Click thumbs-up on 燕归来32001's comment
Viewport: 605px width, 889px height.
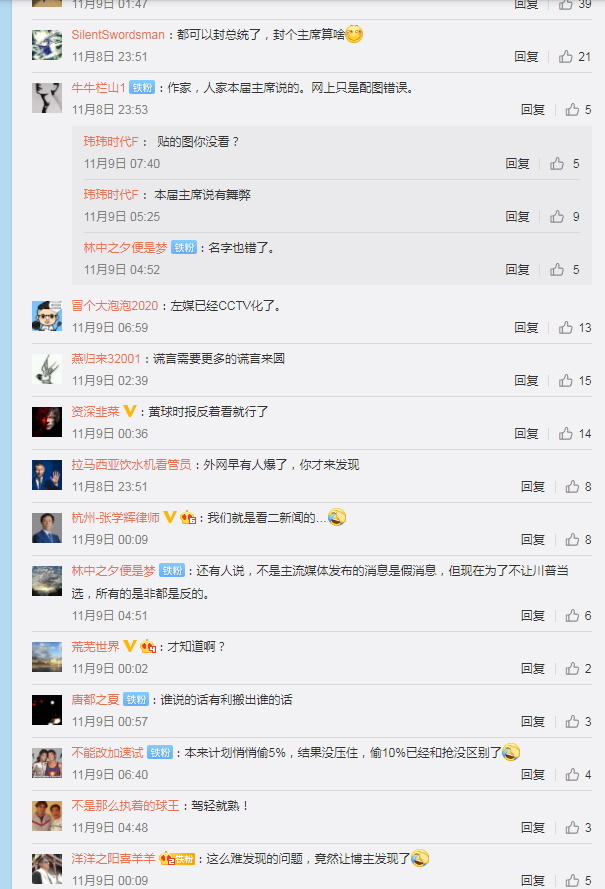[x=566, y=380]
